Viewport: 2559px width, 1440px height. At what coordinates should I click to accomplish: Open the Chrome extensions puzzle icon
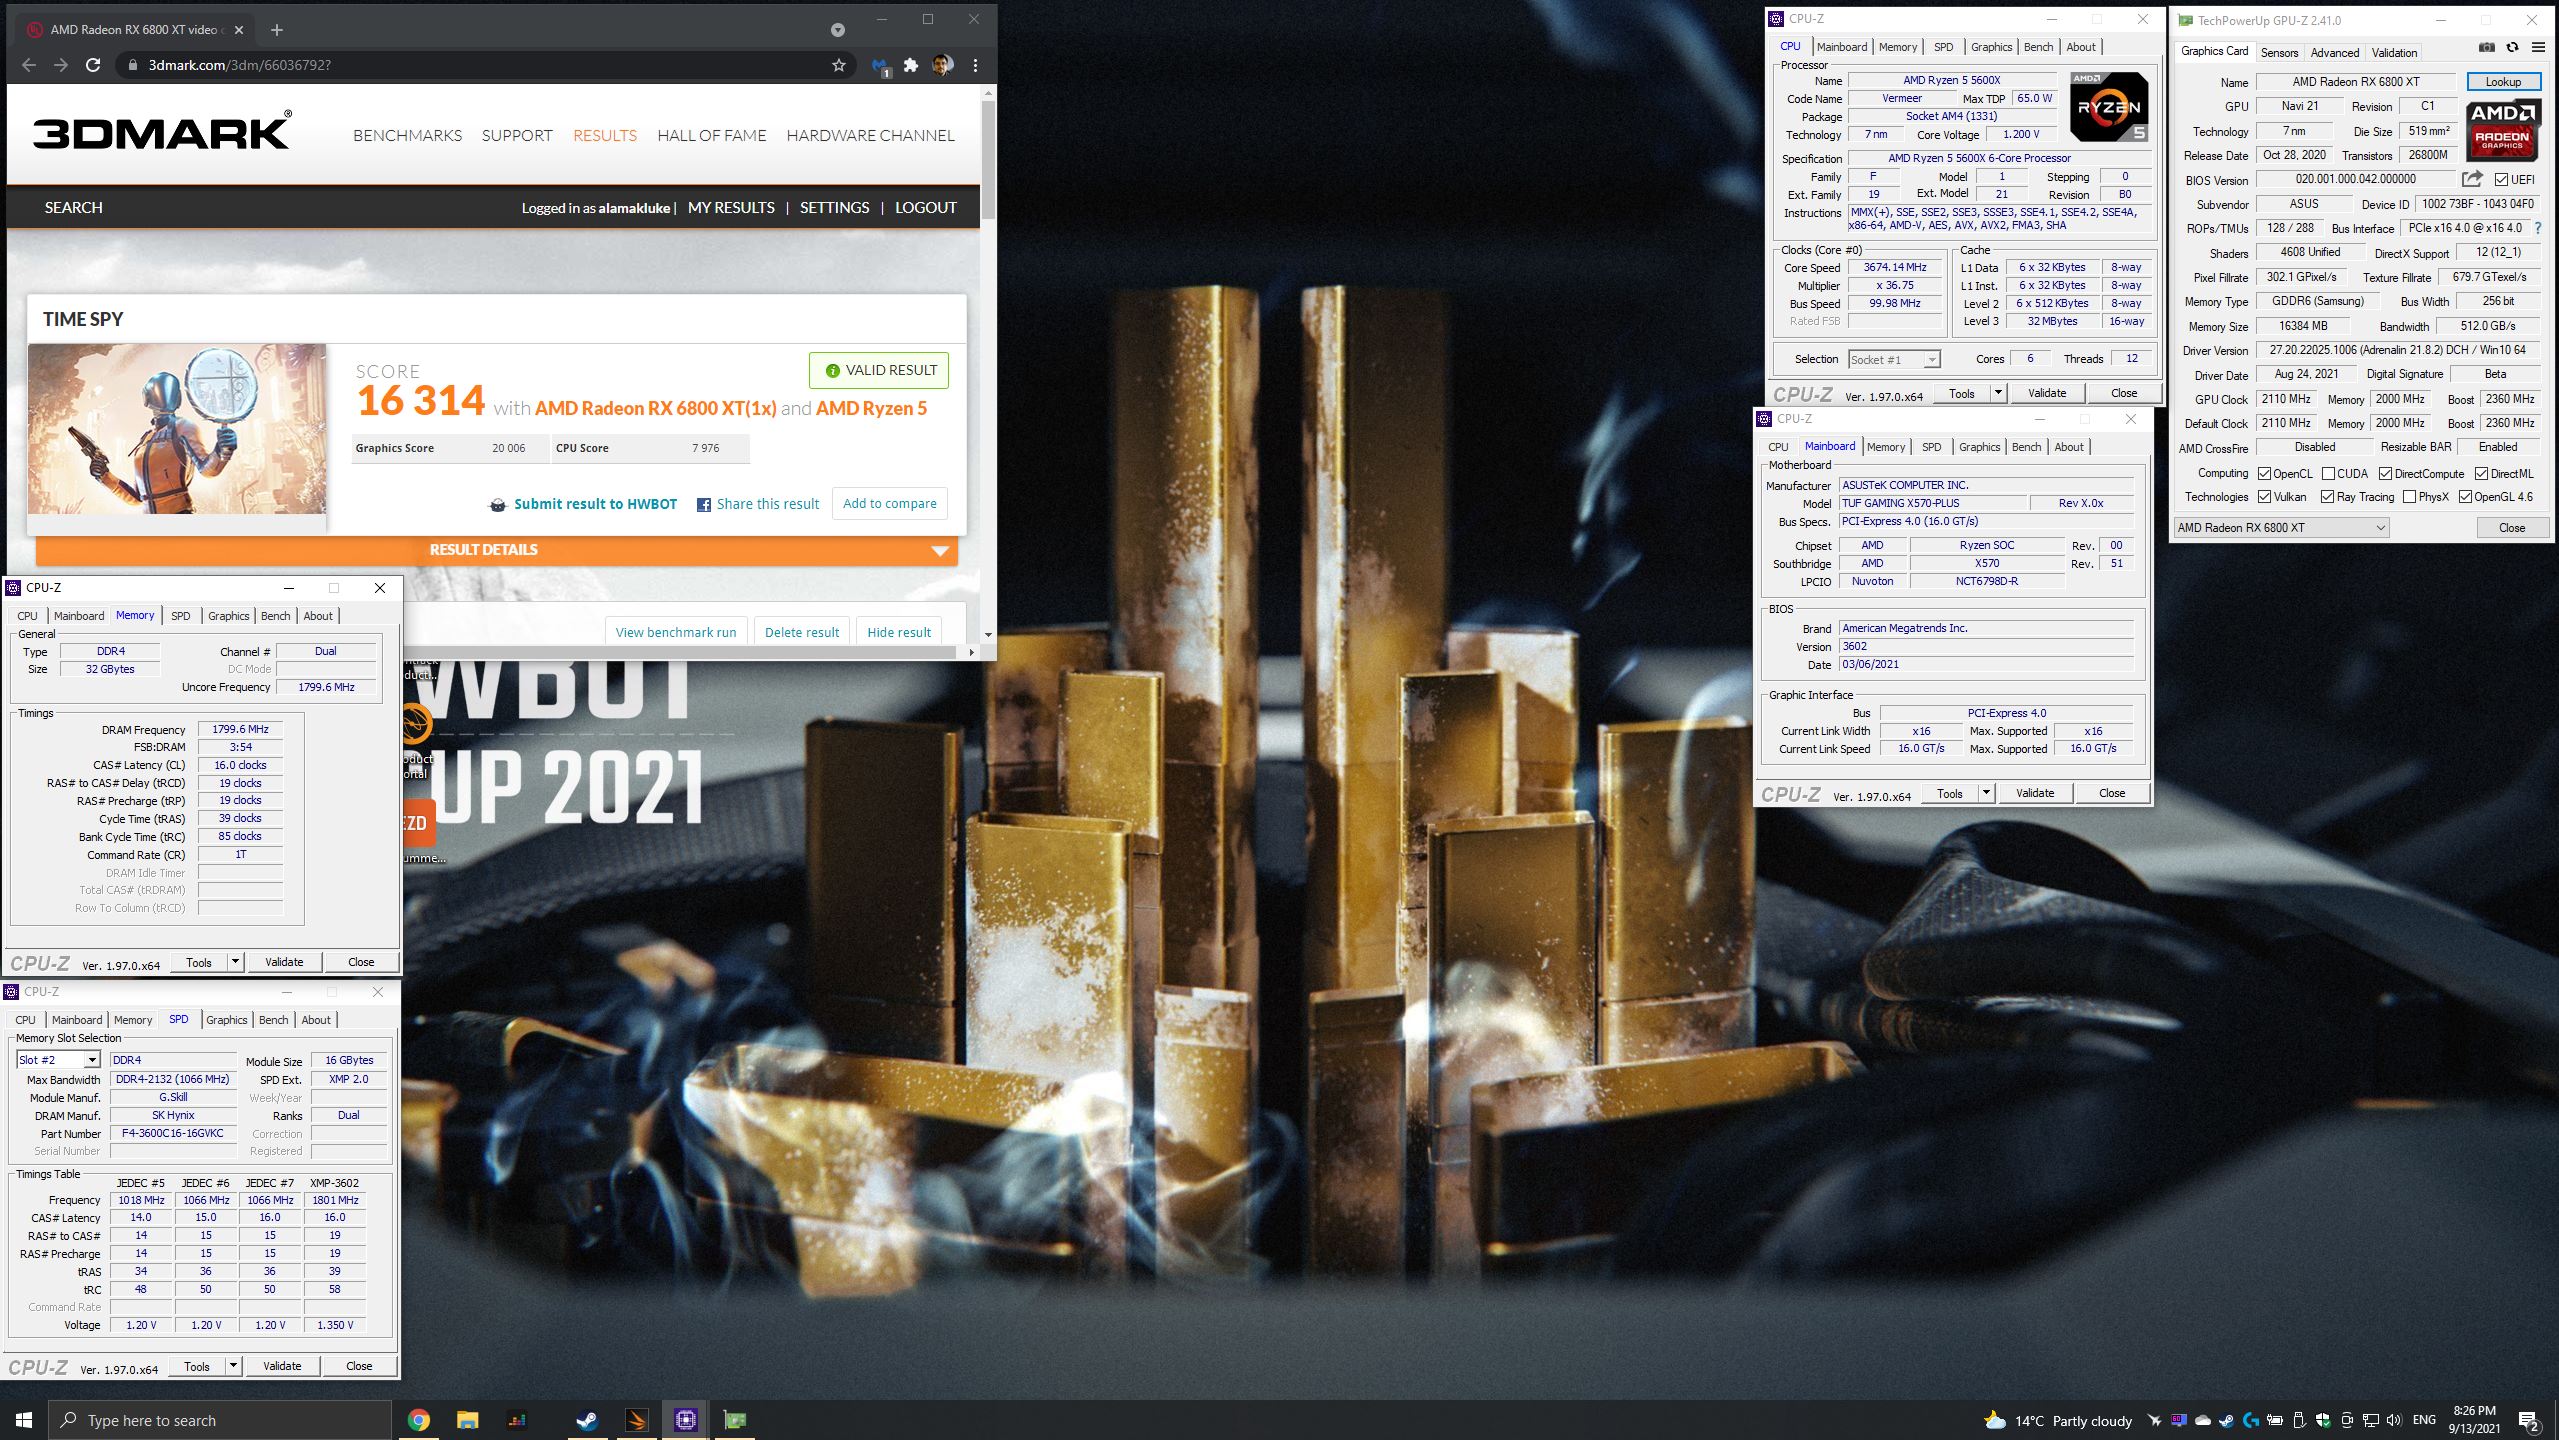coord(910,65)
